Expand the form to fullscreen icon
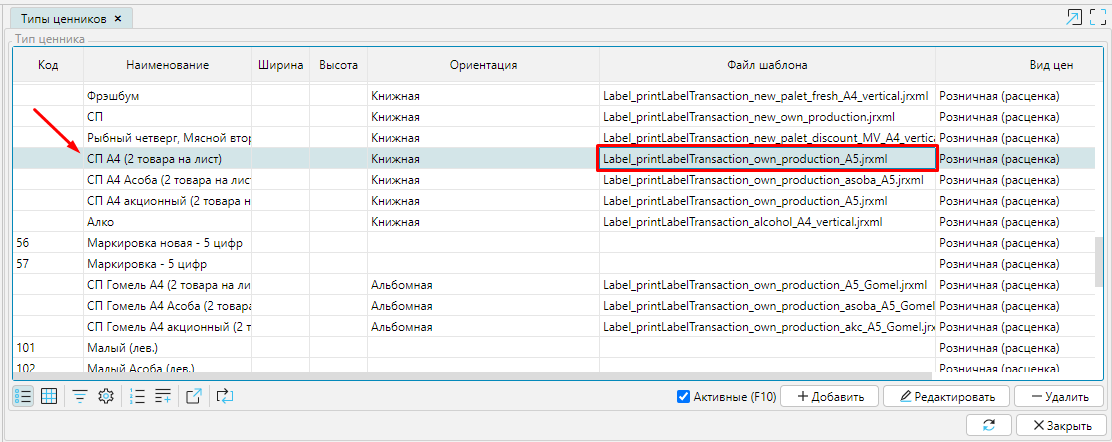Image resolution: width=1112 pixels, height=442 pixels. 1097,17
